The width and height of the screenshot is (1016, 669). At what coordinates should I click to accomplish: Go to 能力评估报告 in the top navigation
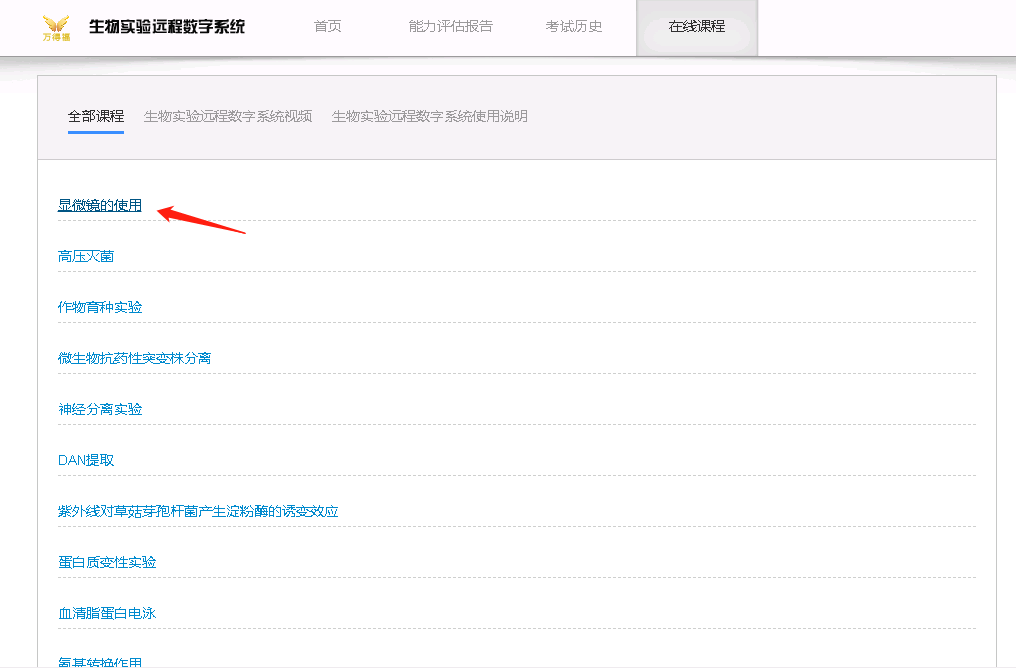pos(450,26)
